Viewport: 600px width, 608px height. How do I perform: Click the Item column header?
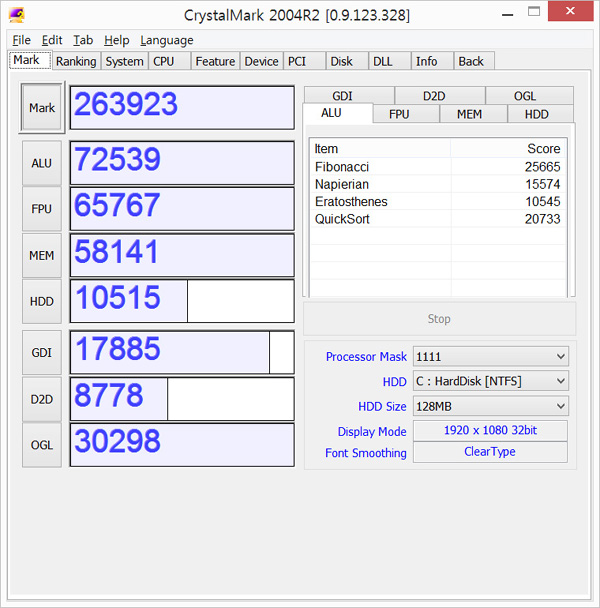pyautogui.click(x=380, y=149)
